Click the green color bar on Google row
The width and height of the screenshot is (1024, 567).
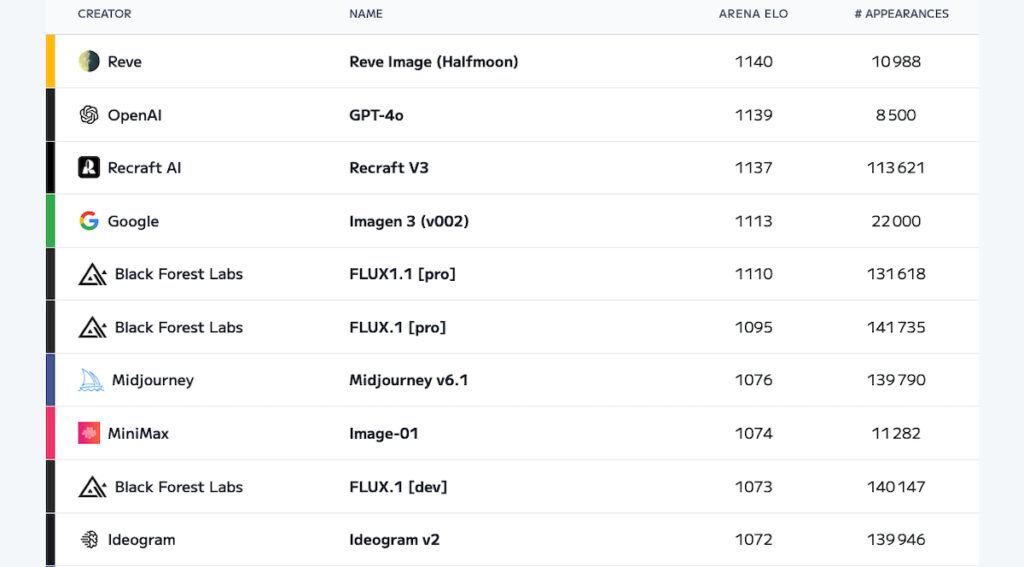click(x=50, y=221)
